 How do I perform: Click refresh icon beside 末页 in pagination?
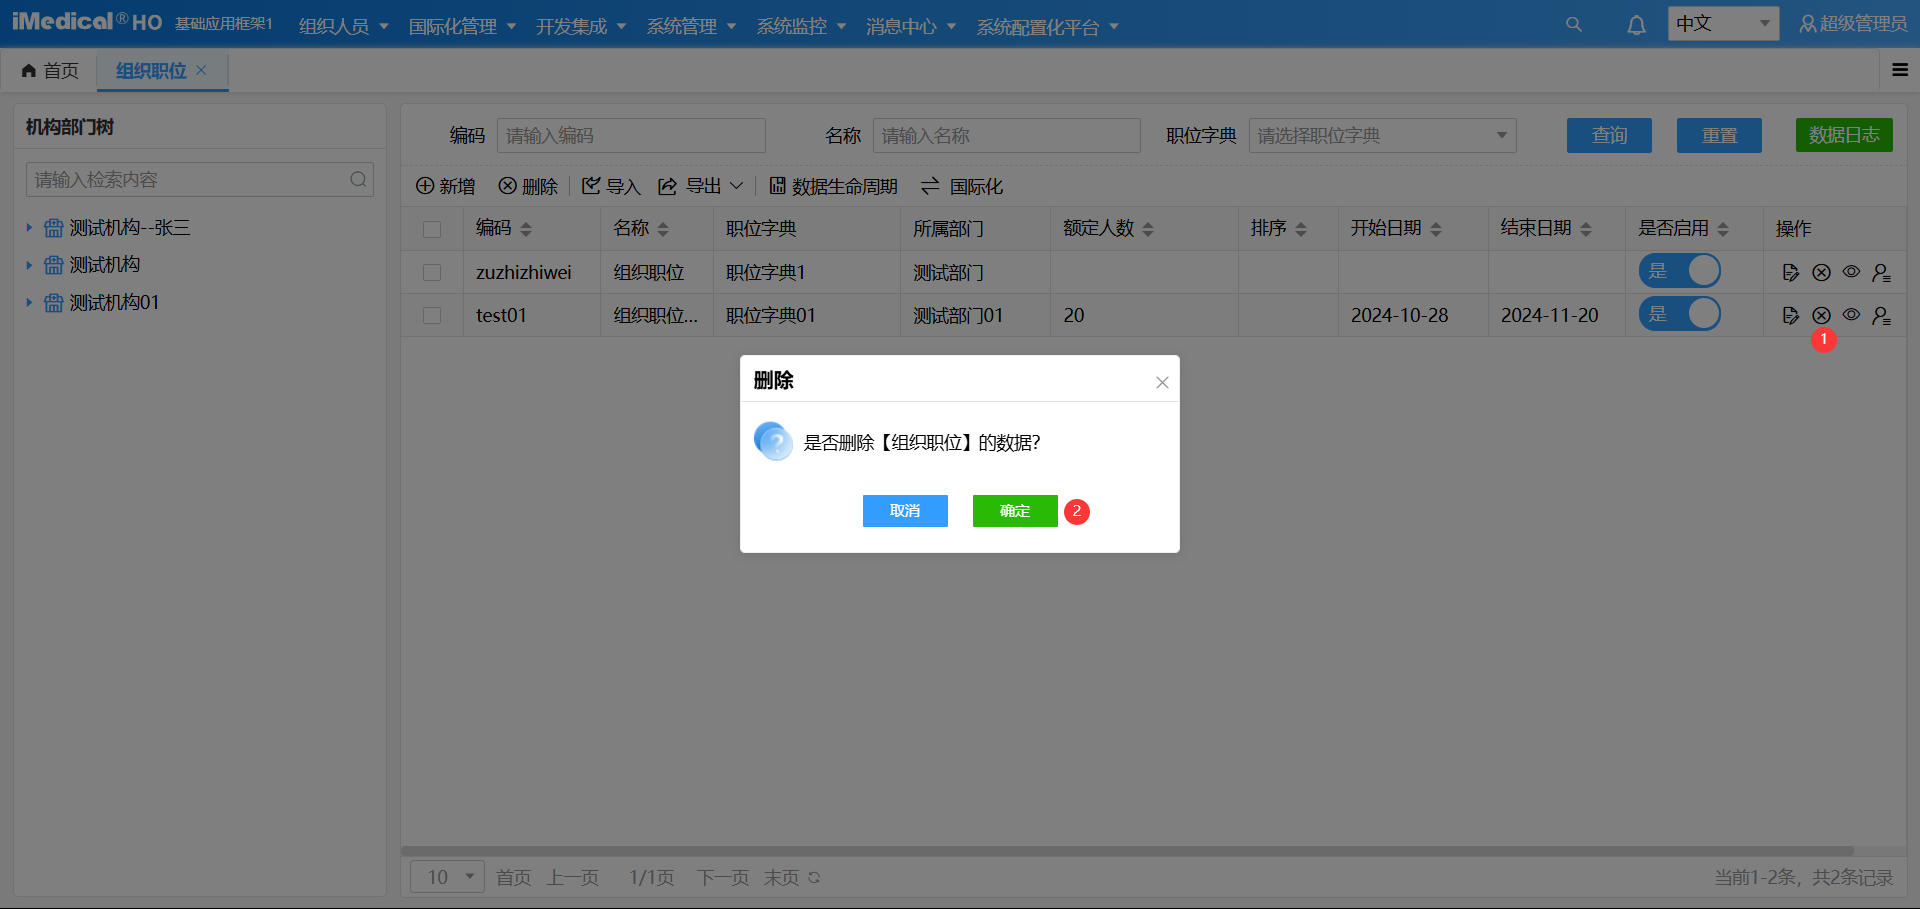(x=814, y=878)
